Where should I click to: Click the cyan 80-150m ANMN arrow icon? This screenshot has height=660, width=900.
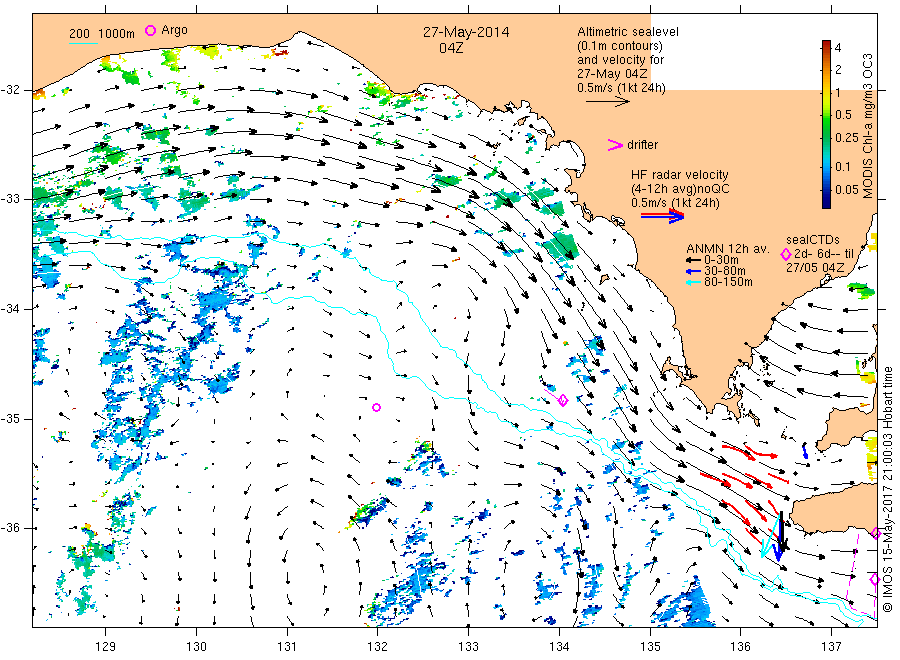pyautogui.click(x=694, y=282)
